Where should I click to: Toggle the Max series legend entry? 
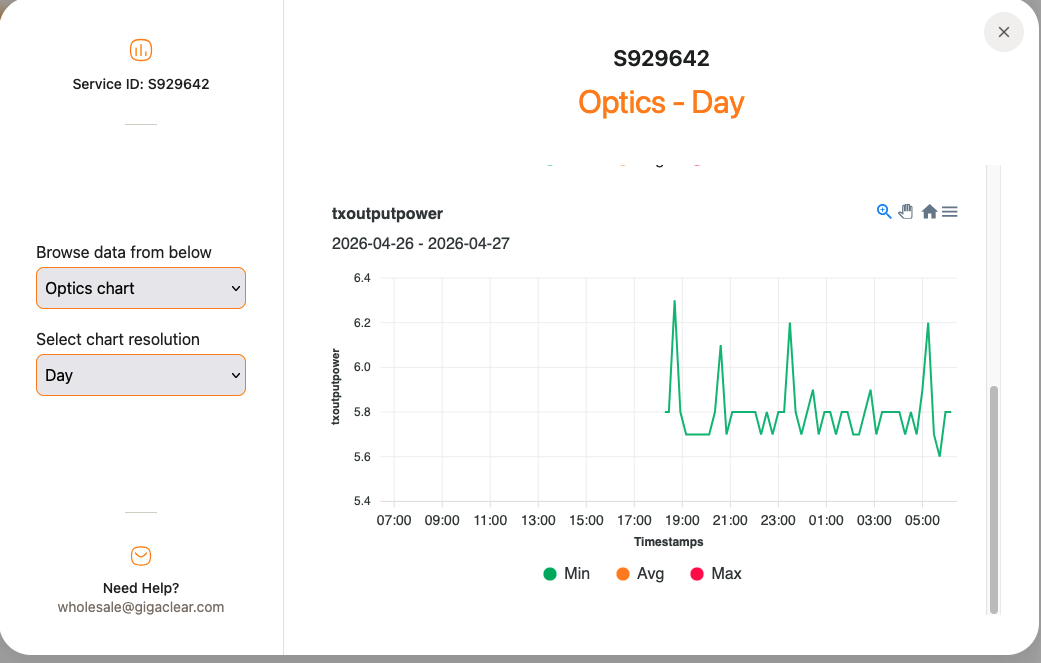point(716,573)
